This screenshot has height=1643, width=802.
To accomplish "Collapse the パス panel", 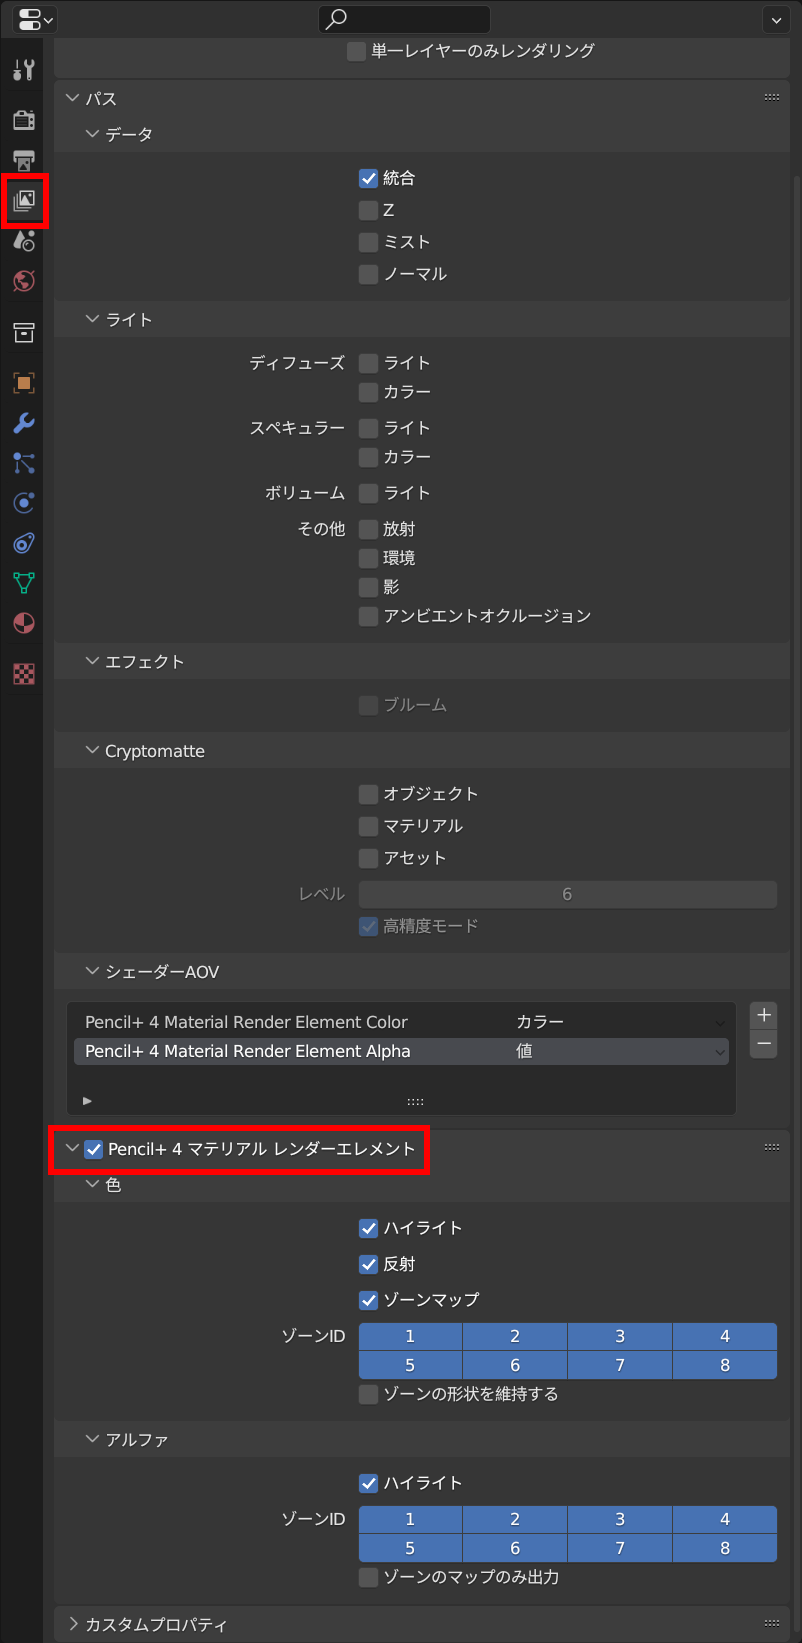I will pos(72,98).
